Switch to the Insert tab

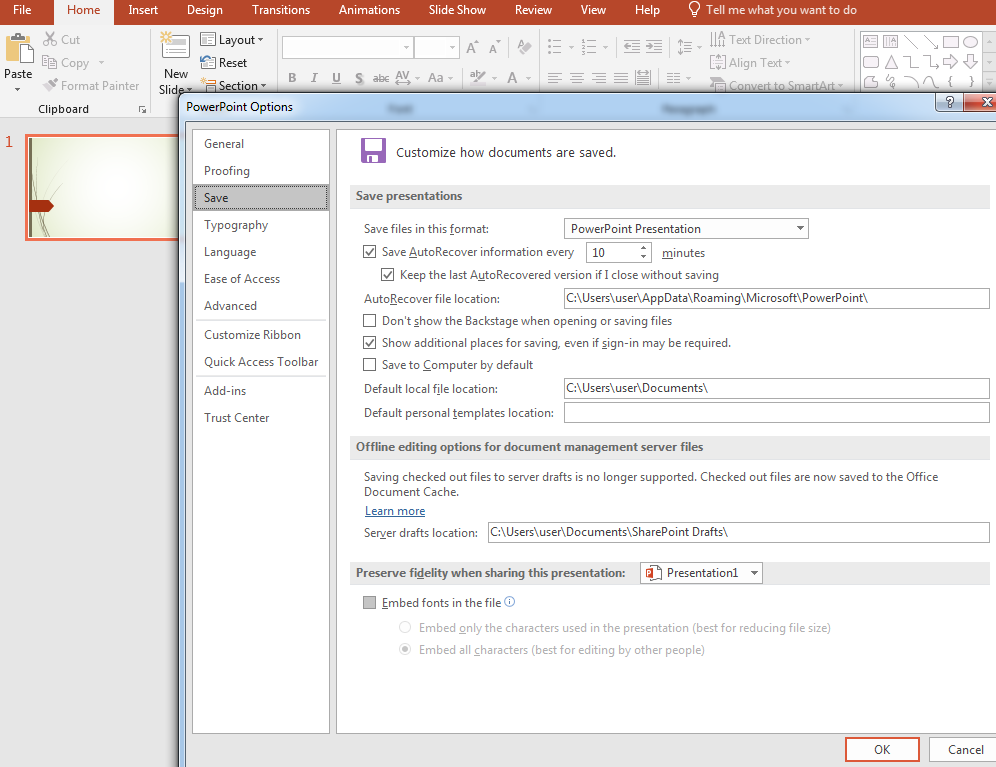(143, 10)
